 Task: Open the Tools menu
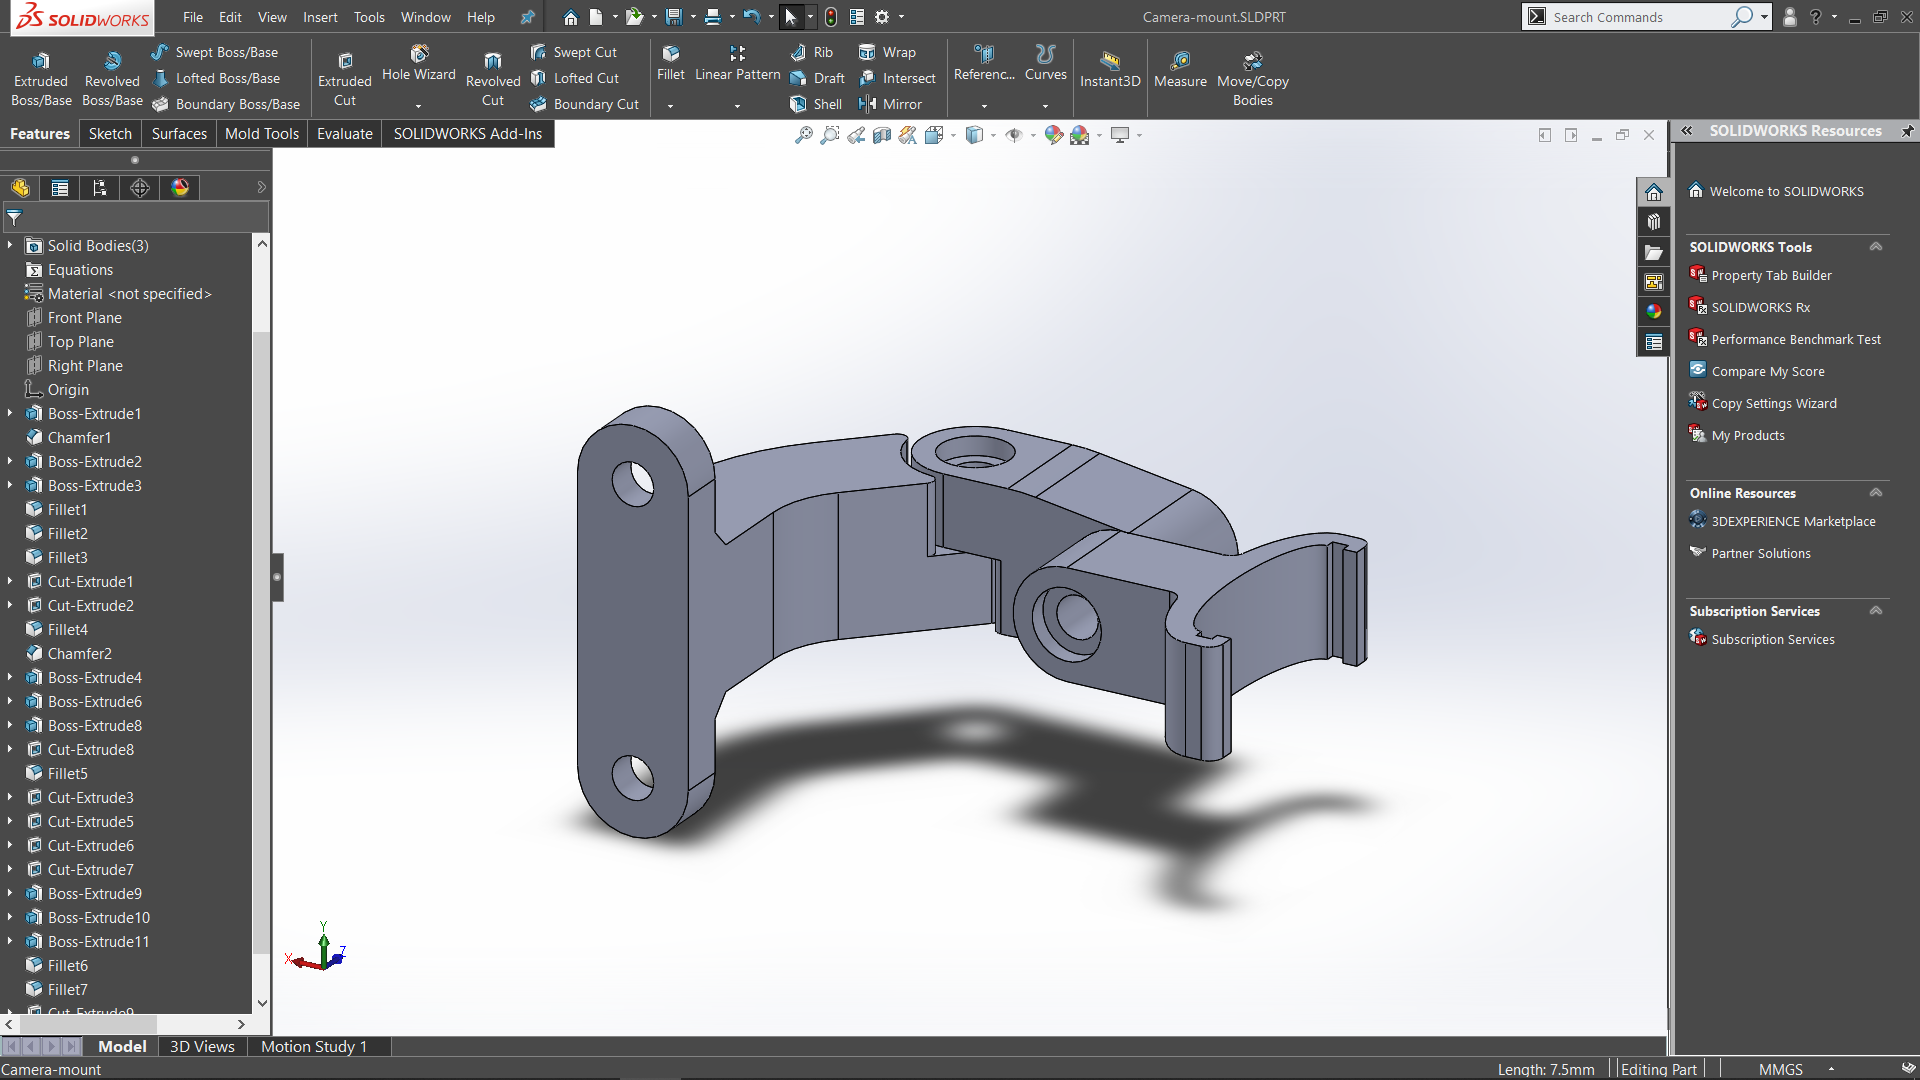click(369, 17)
